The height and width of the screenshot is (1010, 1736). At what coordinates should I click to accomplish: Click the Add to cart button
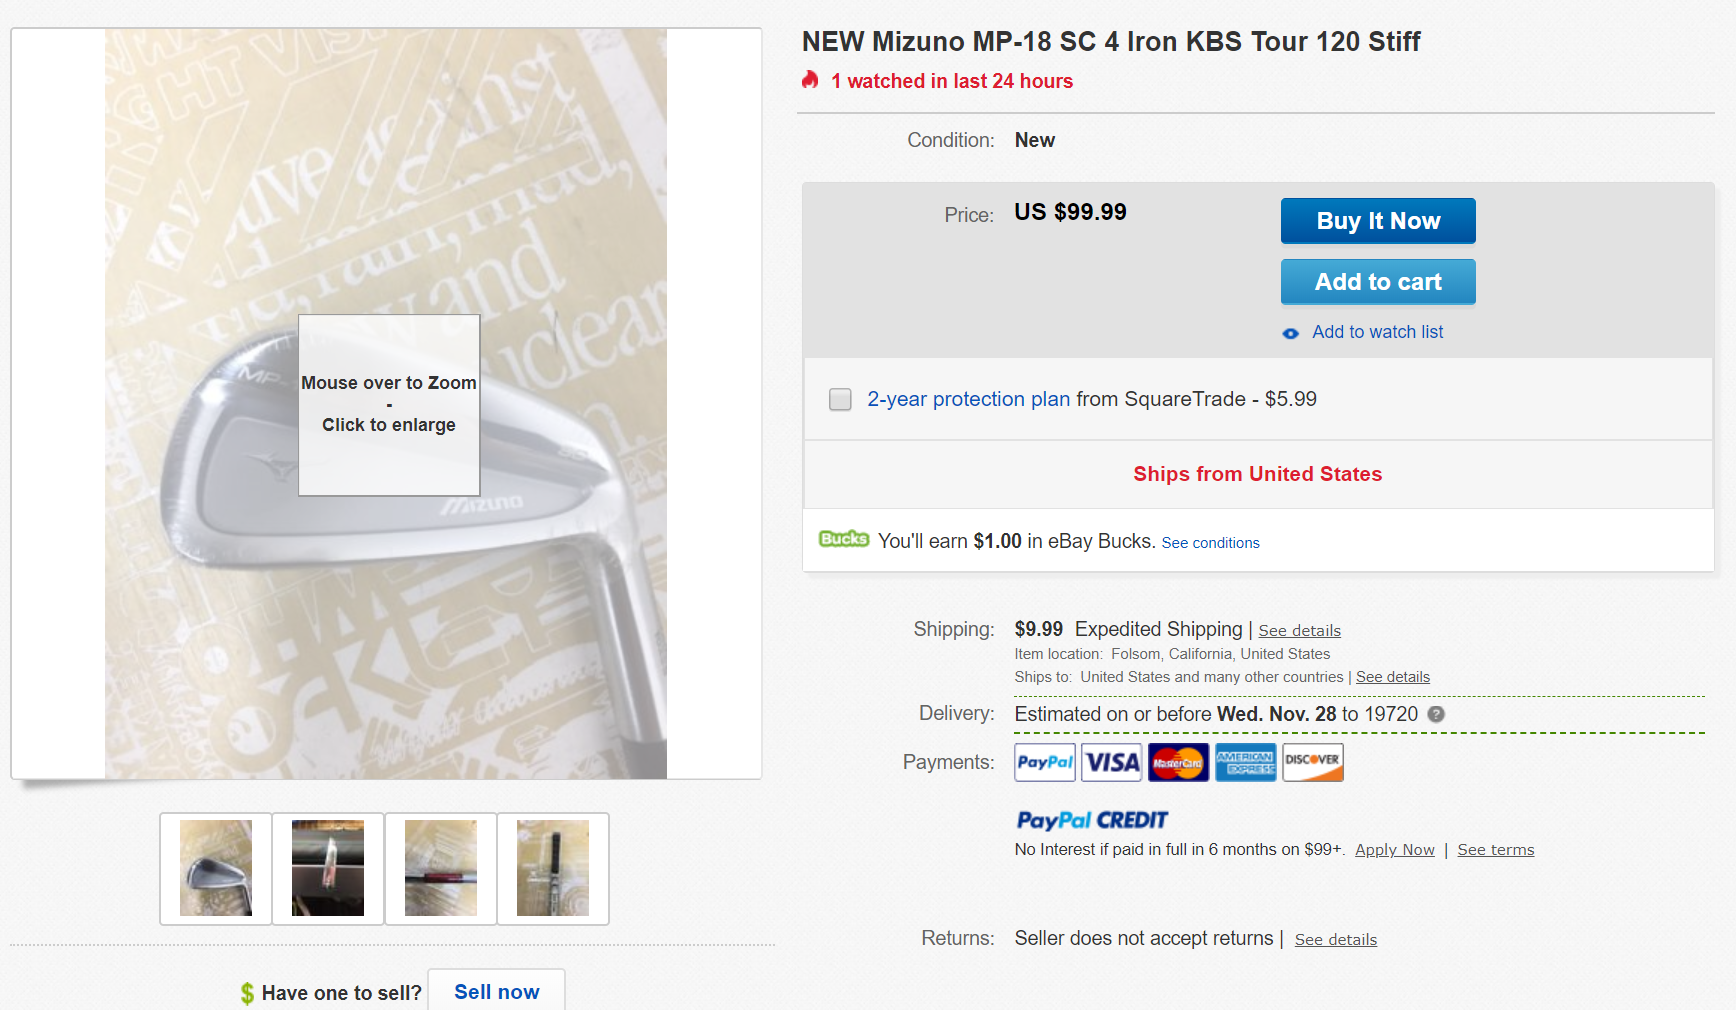[1378, 282]
